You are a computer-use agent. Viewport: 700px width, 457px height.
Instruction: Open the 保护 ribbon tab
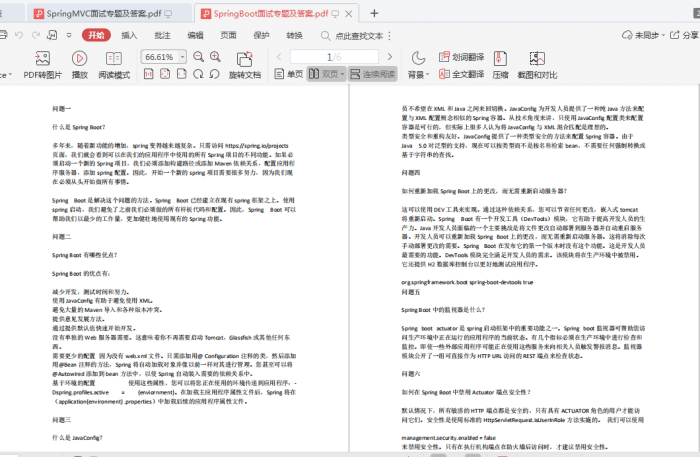coord(261,35)
